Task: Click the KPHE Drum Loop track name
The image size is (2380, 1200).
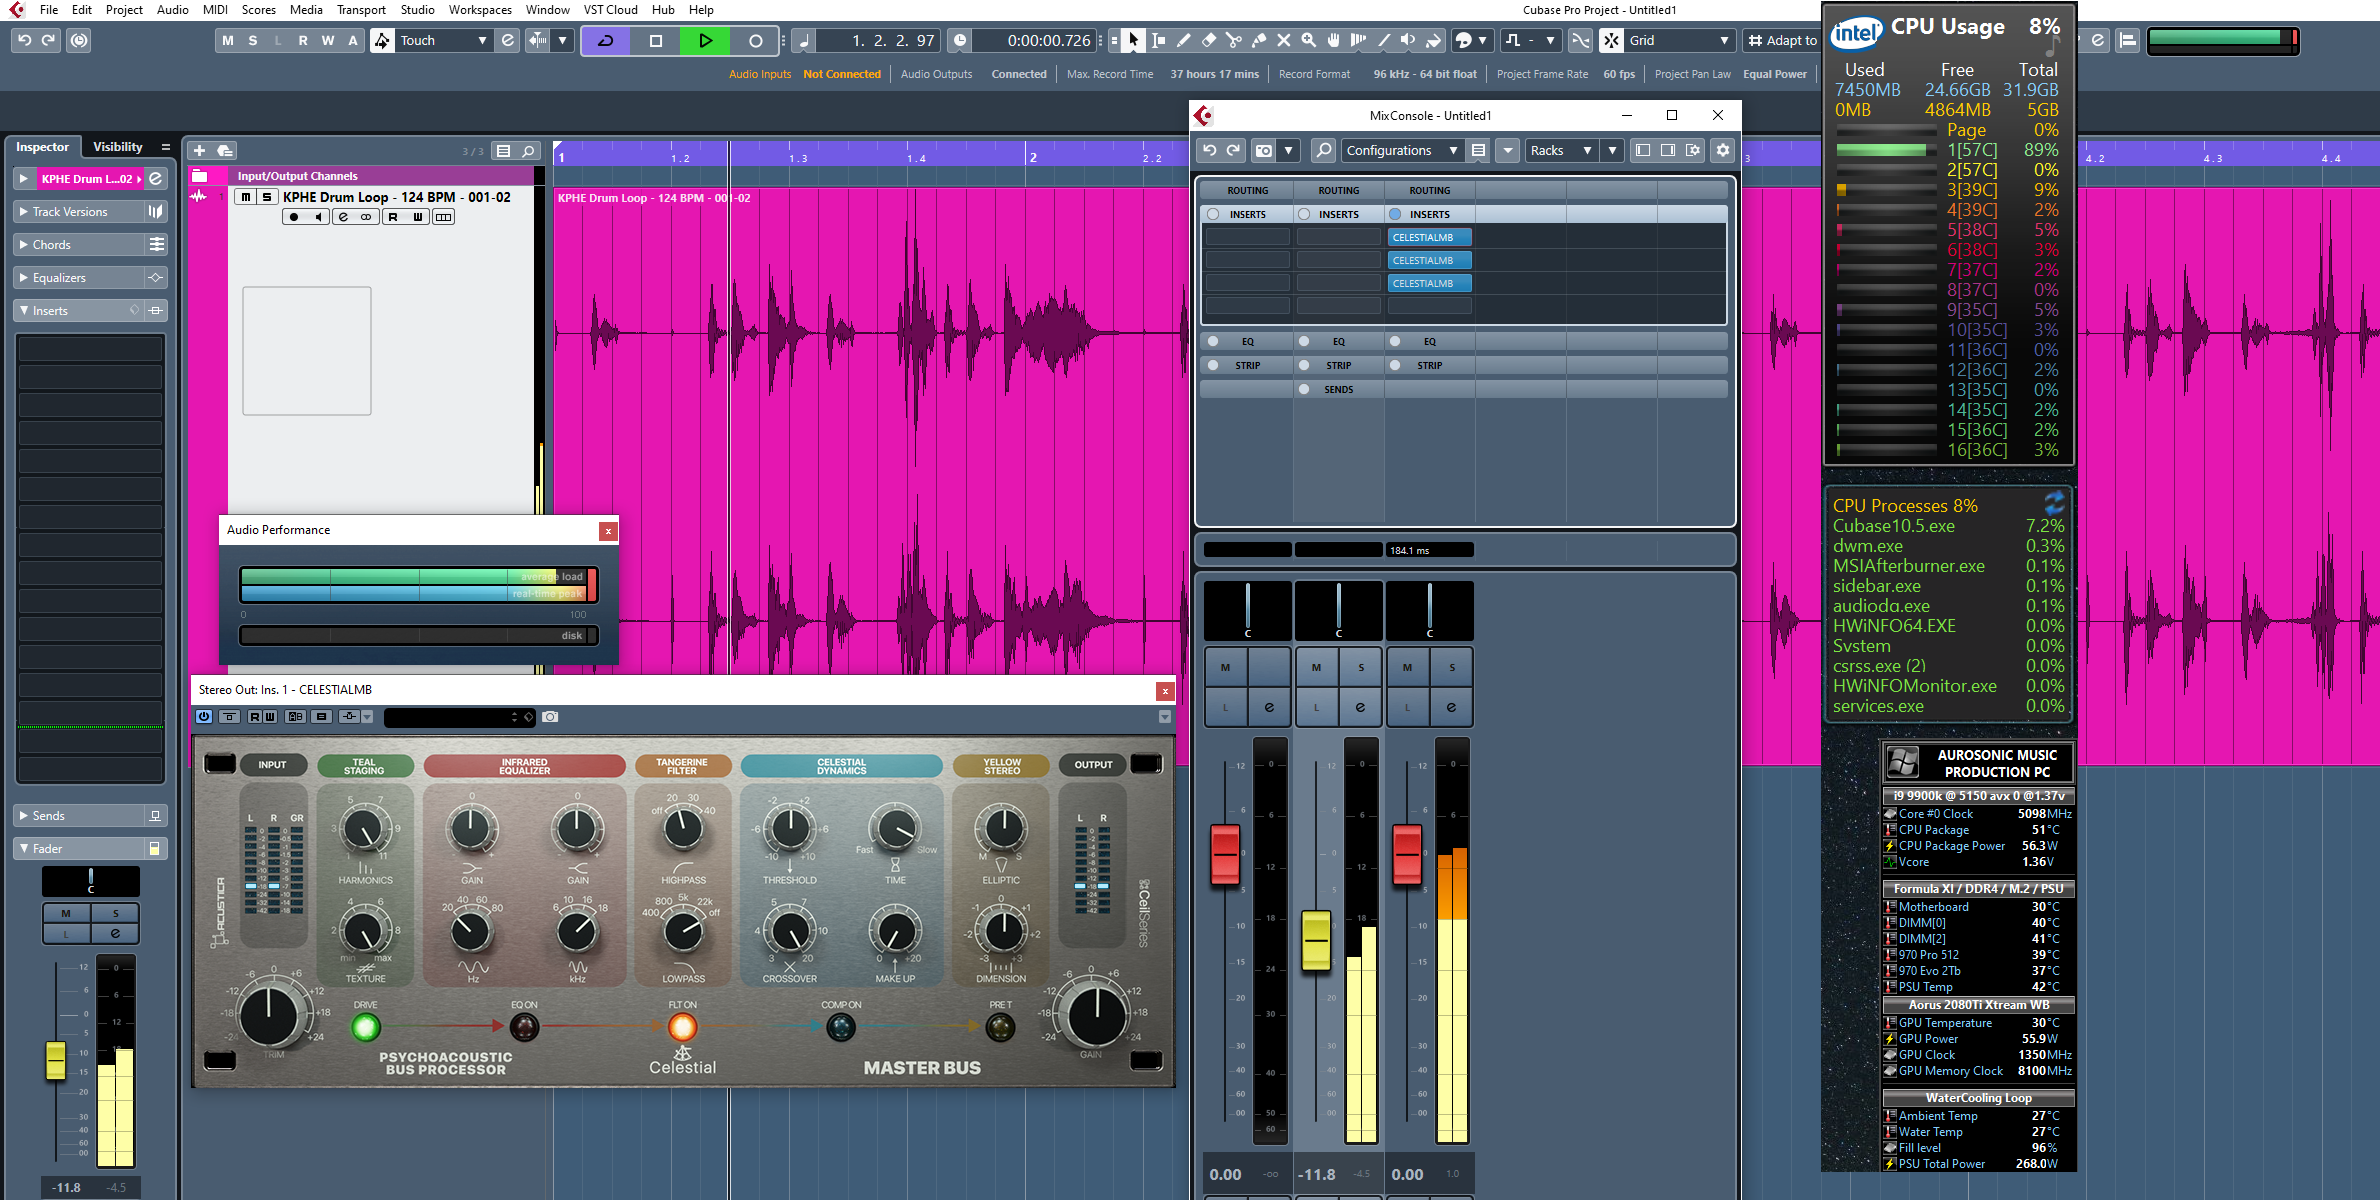Action: [x=396, y=197]
